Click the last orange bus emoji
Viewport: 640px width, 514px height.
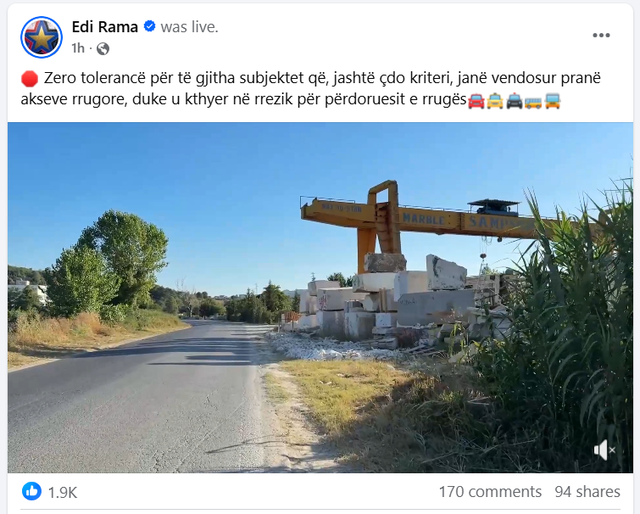[x=552, y=100]
